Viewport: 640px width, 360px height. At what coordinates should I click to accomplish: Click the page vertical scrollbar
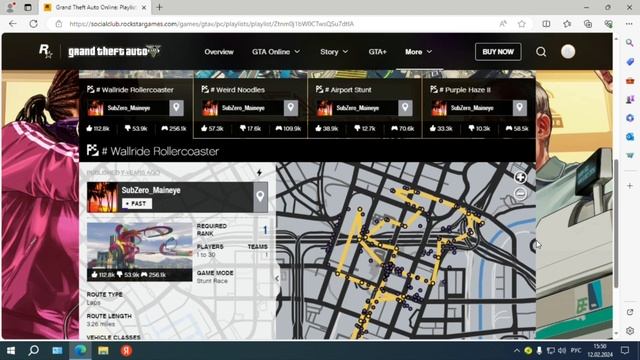(616, 223)
